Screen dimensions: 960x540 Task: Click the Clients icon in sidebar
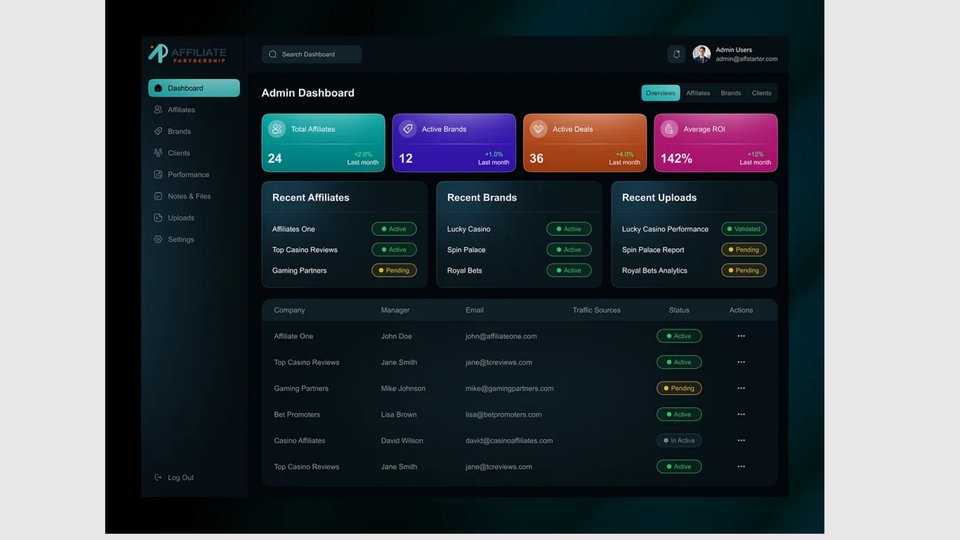click(158, 153)
